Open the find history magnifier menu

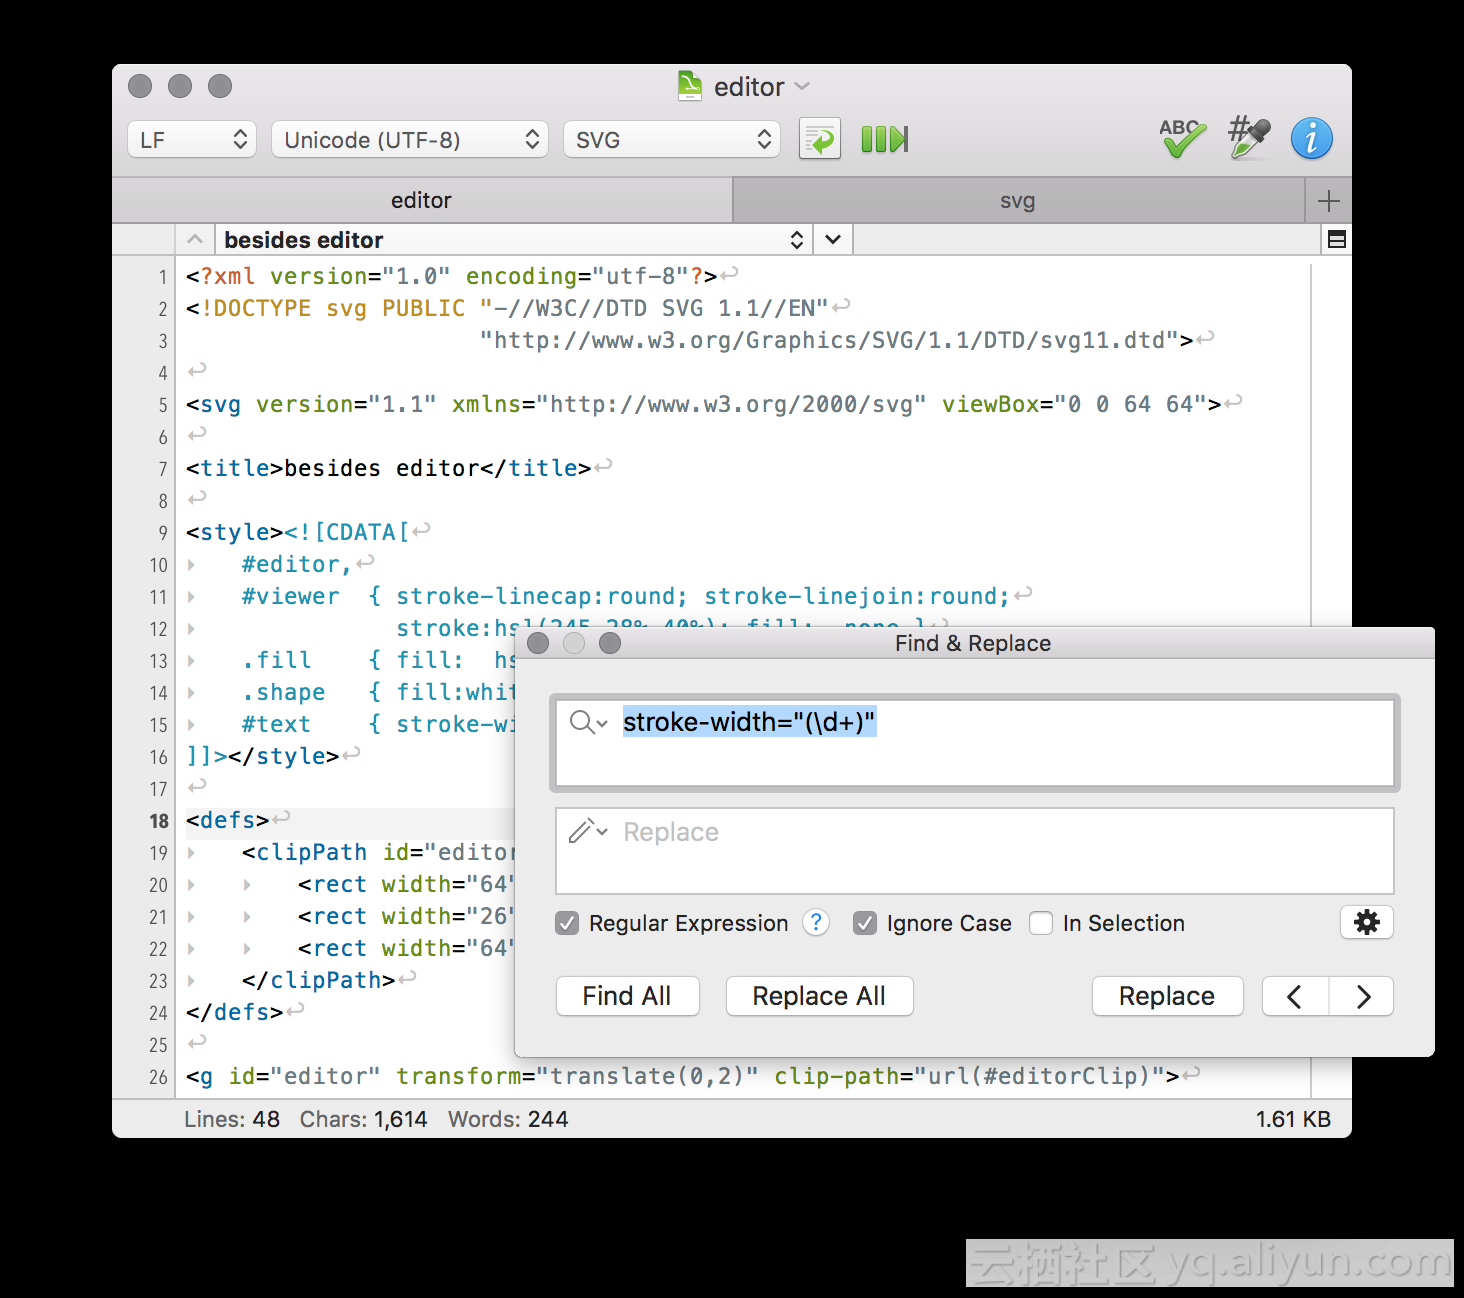588,722
